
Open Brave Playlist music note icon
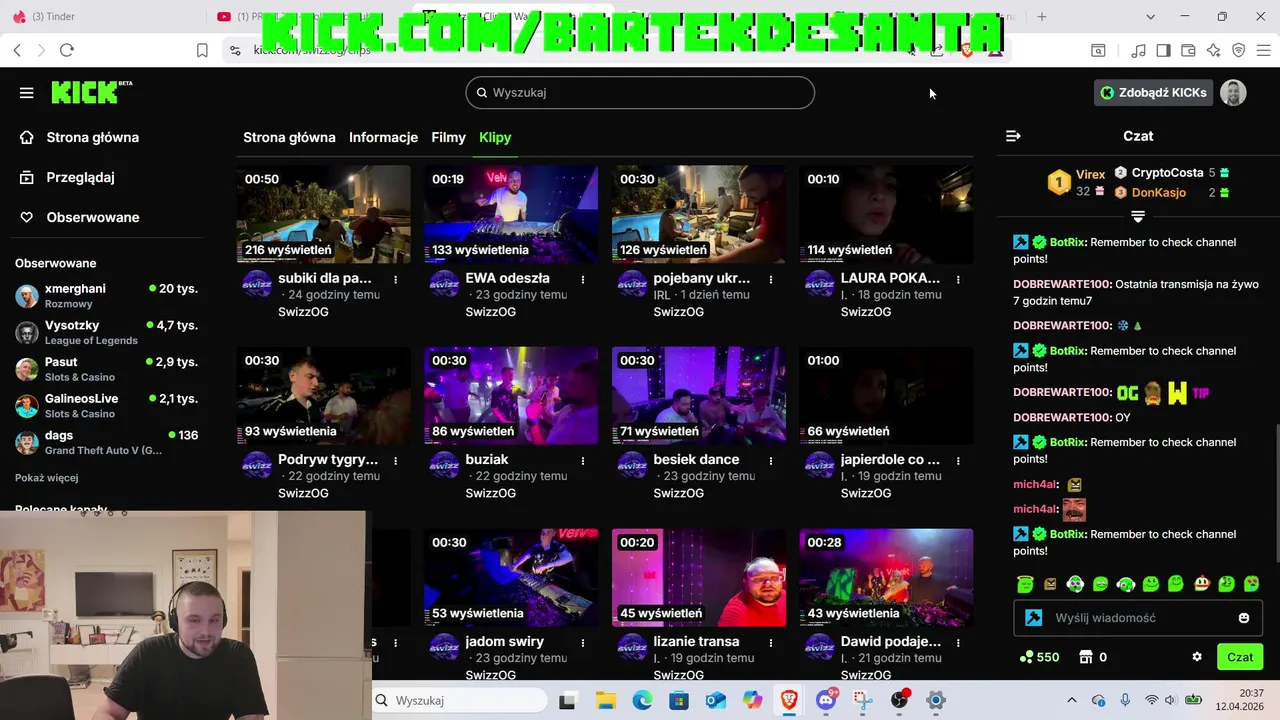1138,50
